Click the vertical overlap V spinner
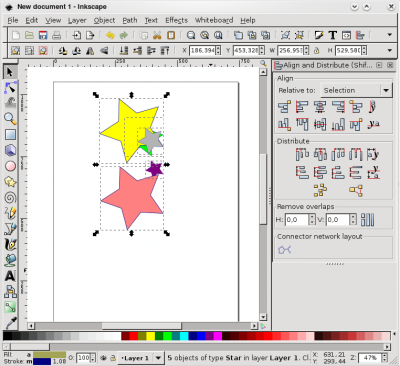Image resolution: width=400 pixels, height=366 pixels. click(353, 219)
